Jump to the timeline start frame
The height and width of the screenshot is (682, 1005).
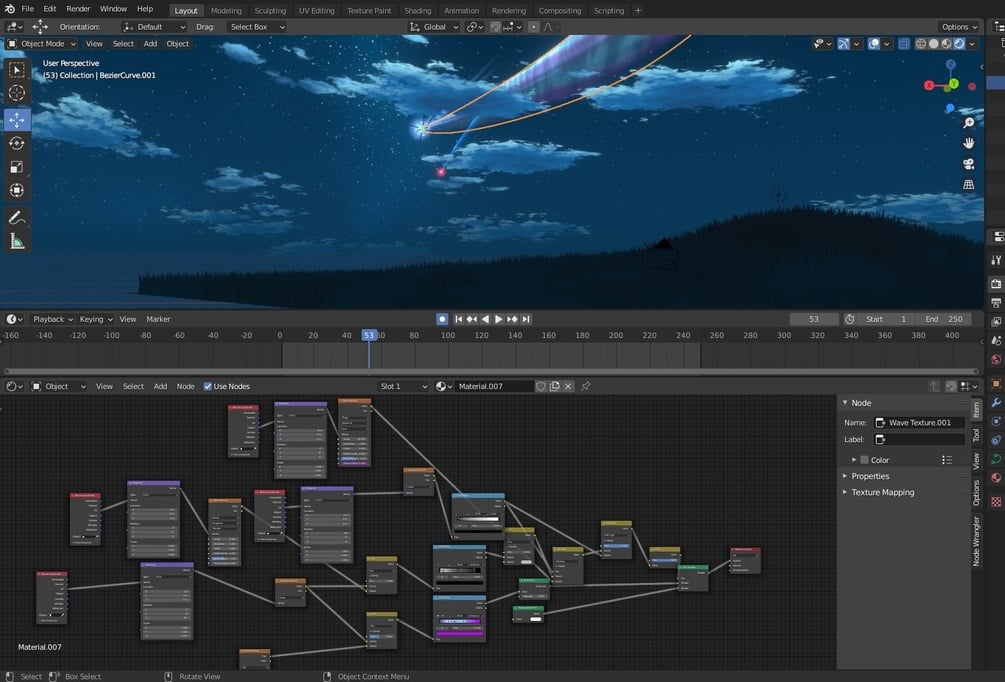tap(458, 319)
